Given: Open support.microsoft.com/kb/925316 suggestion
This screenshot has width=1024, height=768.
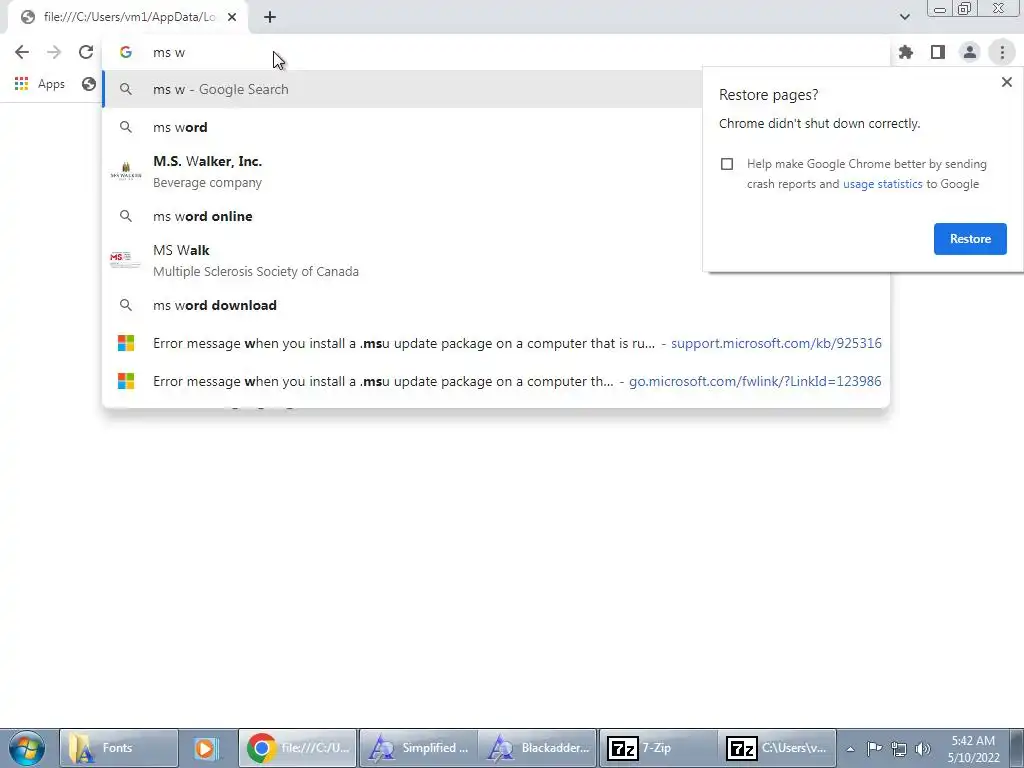Looking at the screenshot, I should coord(496,343).
